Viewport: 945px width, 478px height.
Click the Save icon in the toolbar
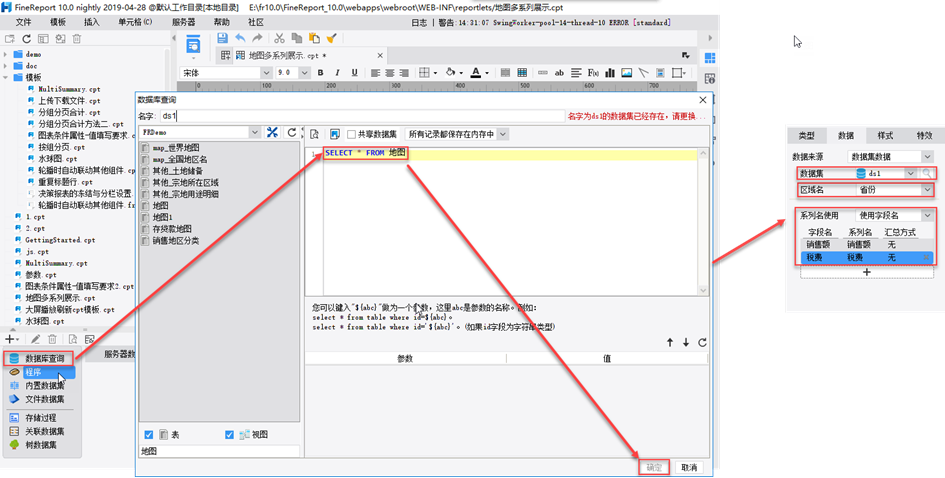point(222,38)
